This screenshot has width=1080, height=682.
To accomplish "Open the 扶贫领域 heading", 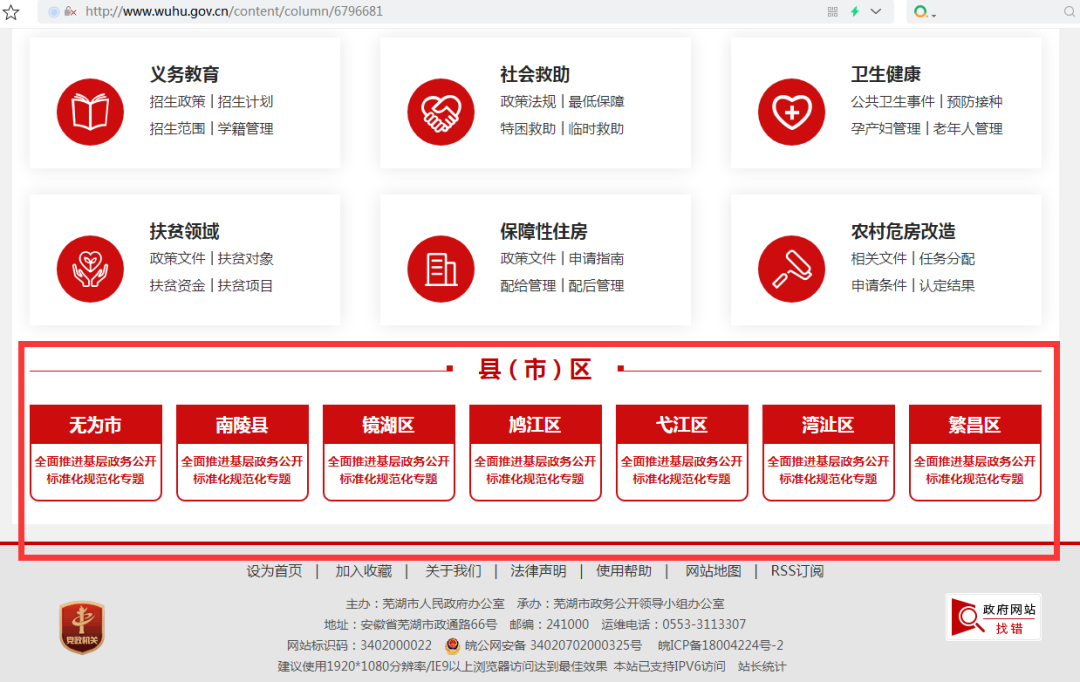I will (184, 231).
